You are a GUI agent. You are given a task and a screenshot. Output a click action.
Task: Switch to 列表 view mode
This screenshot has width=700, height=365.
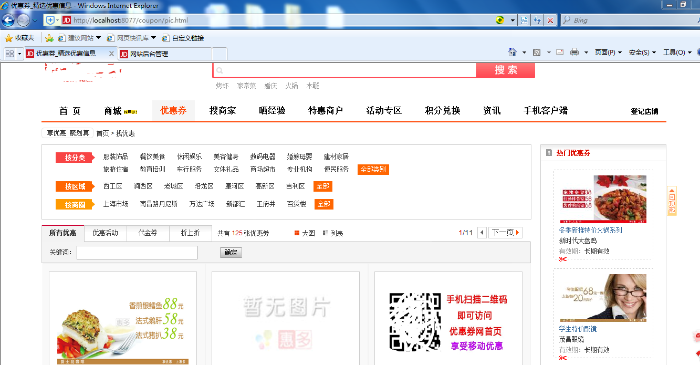click(333, 233)
